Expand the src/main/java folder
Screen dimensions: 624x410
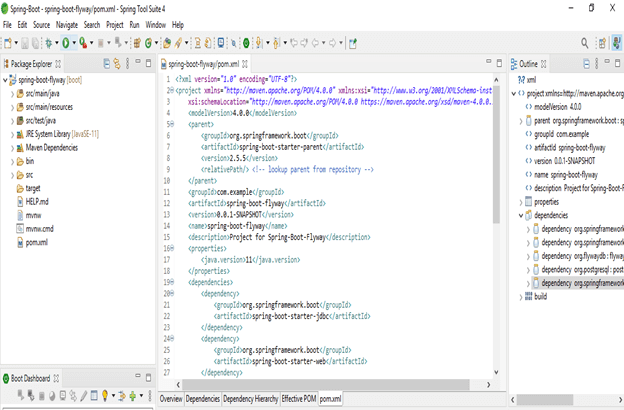12,94
